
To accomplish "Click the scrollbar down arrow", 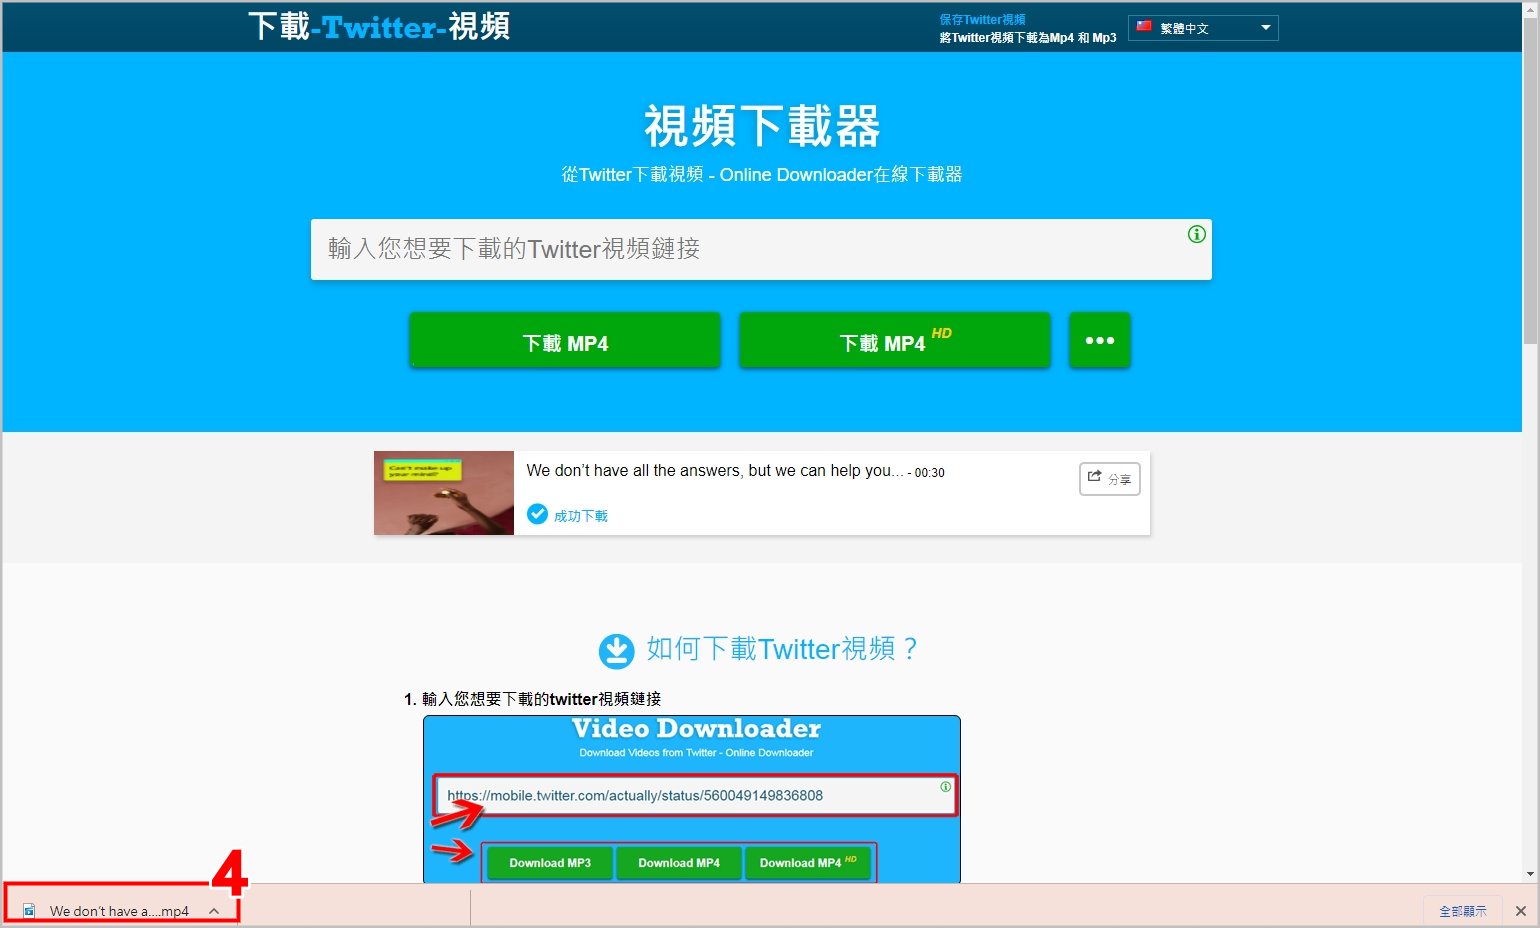I will pos(1530,874).
